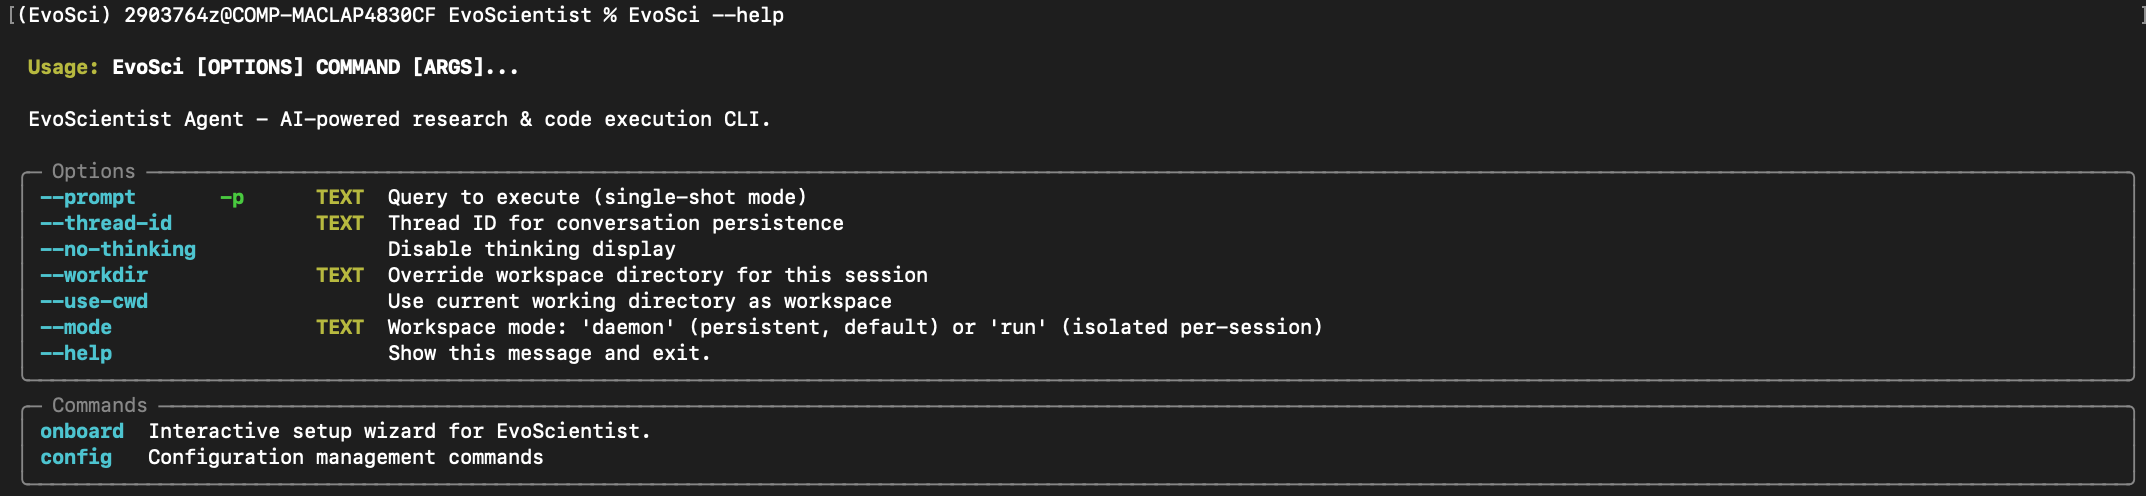Click the Commands section header
Viewport: 2146px width, 496px height.
100,405
